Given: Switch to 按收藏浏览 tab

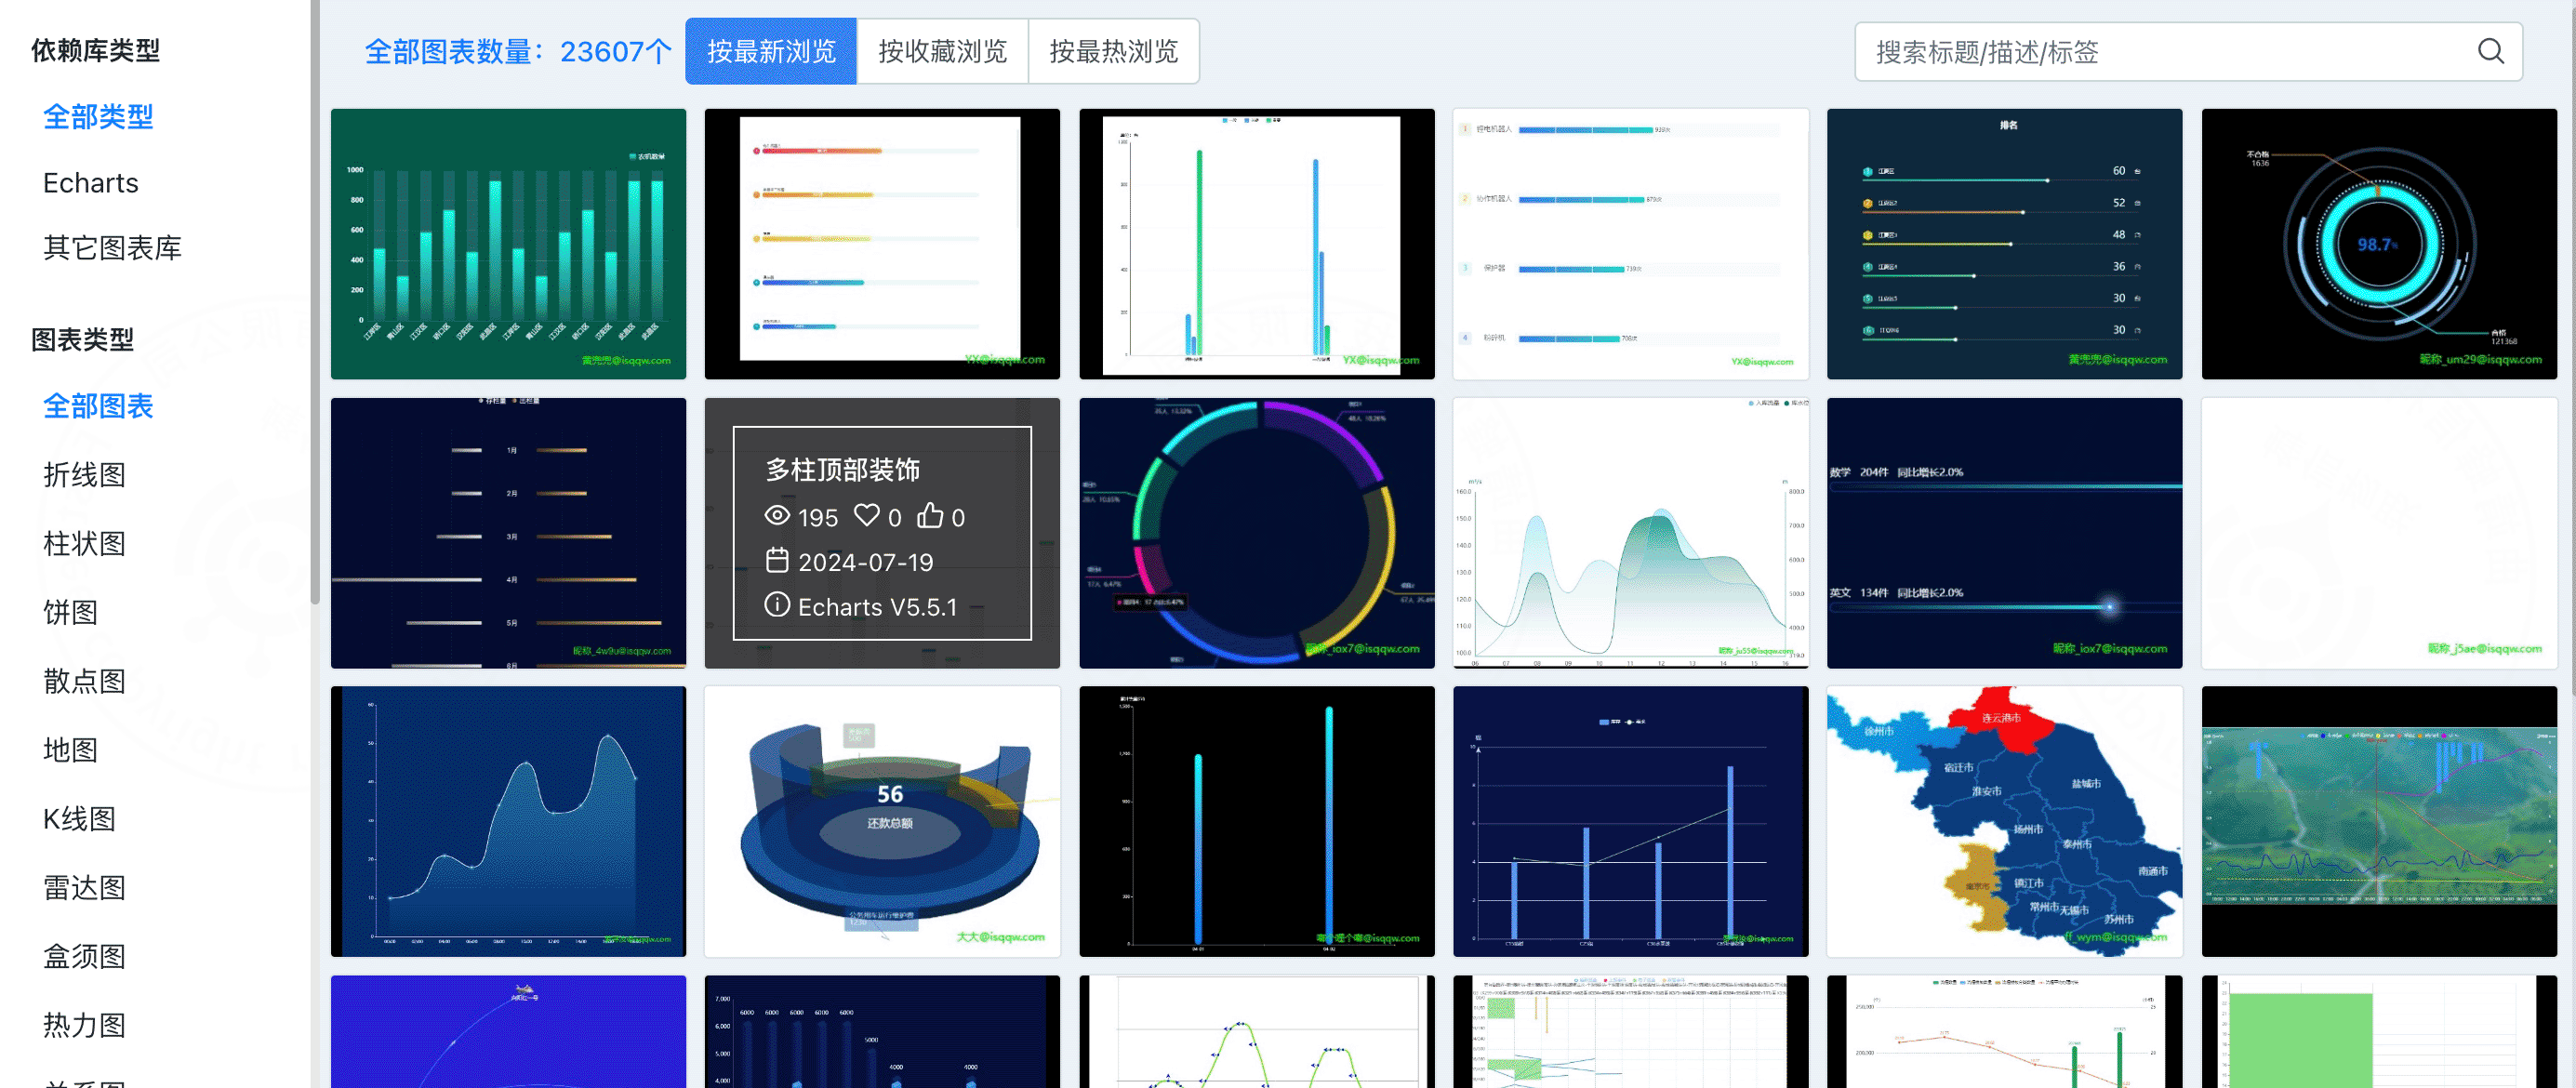Looking at the screenshot, I should 942,51.
